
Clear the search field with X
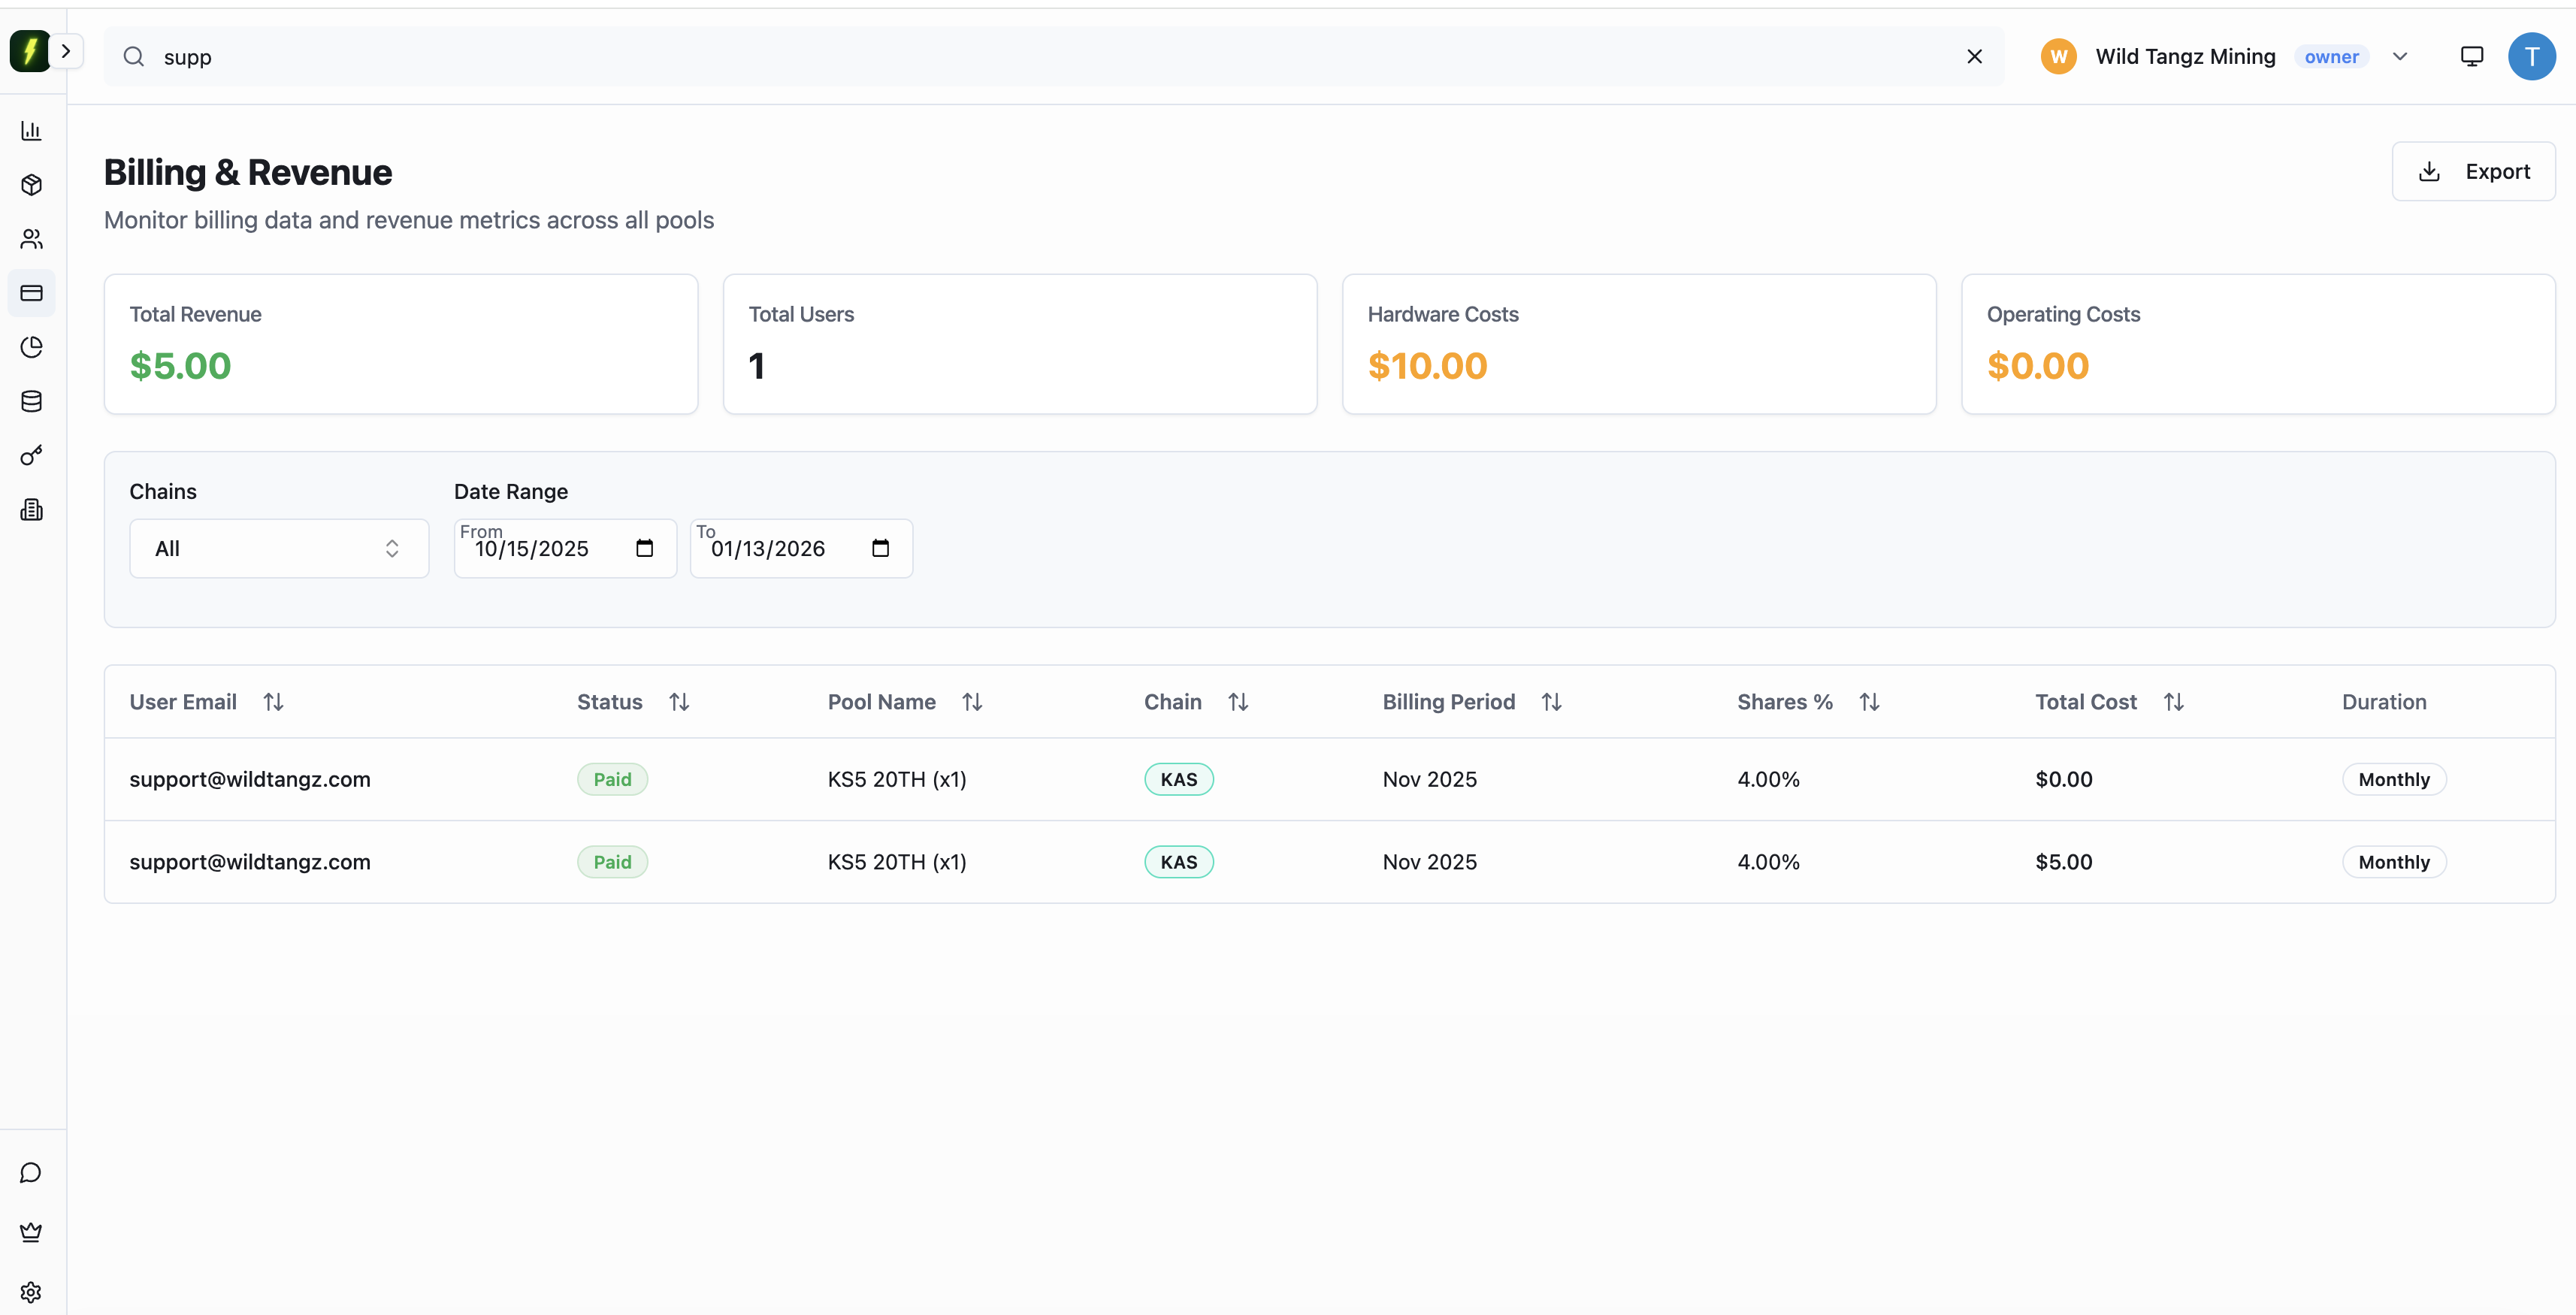[x=1974, y=57]
